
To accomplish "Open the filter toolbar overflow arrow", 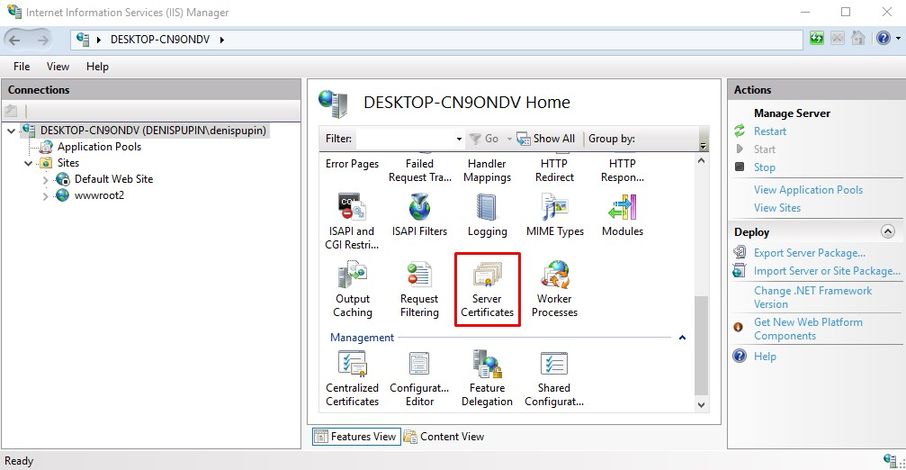I will click(x=703, y=146).
